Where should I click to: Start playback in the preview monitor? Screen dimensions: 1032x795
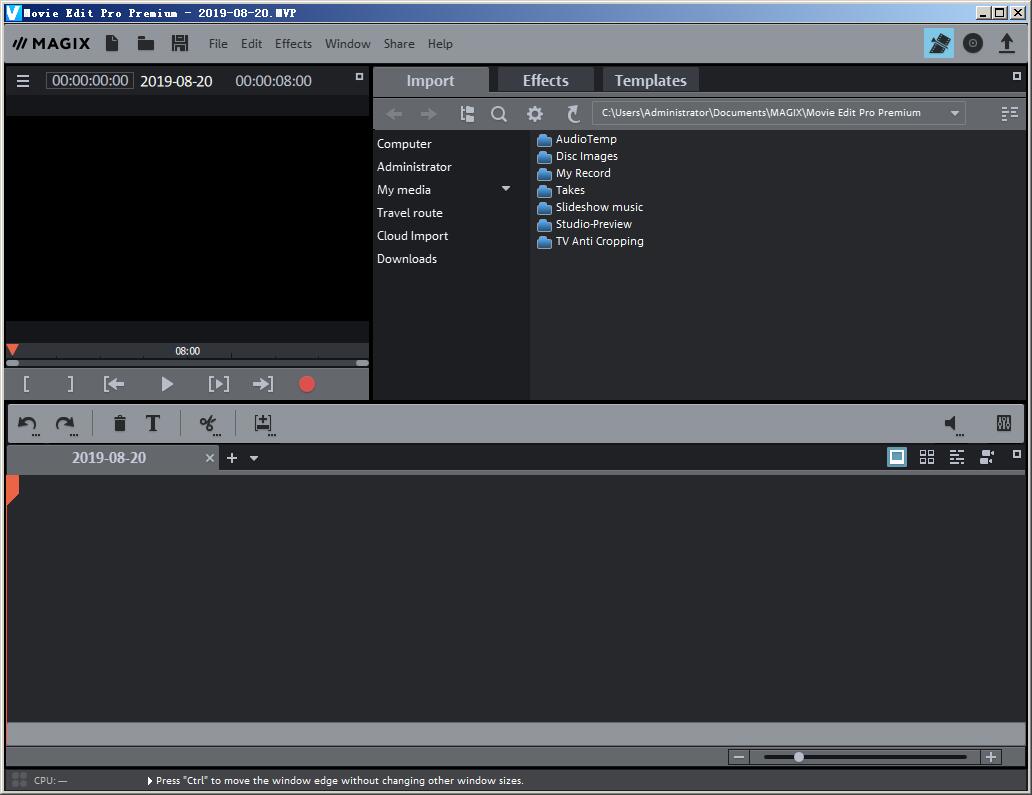pyautogui.click(x=167, y=384)
